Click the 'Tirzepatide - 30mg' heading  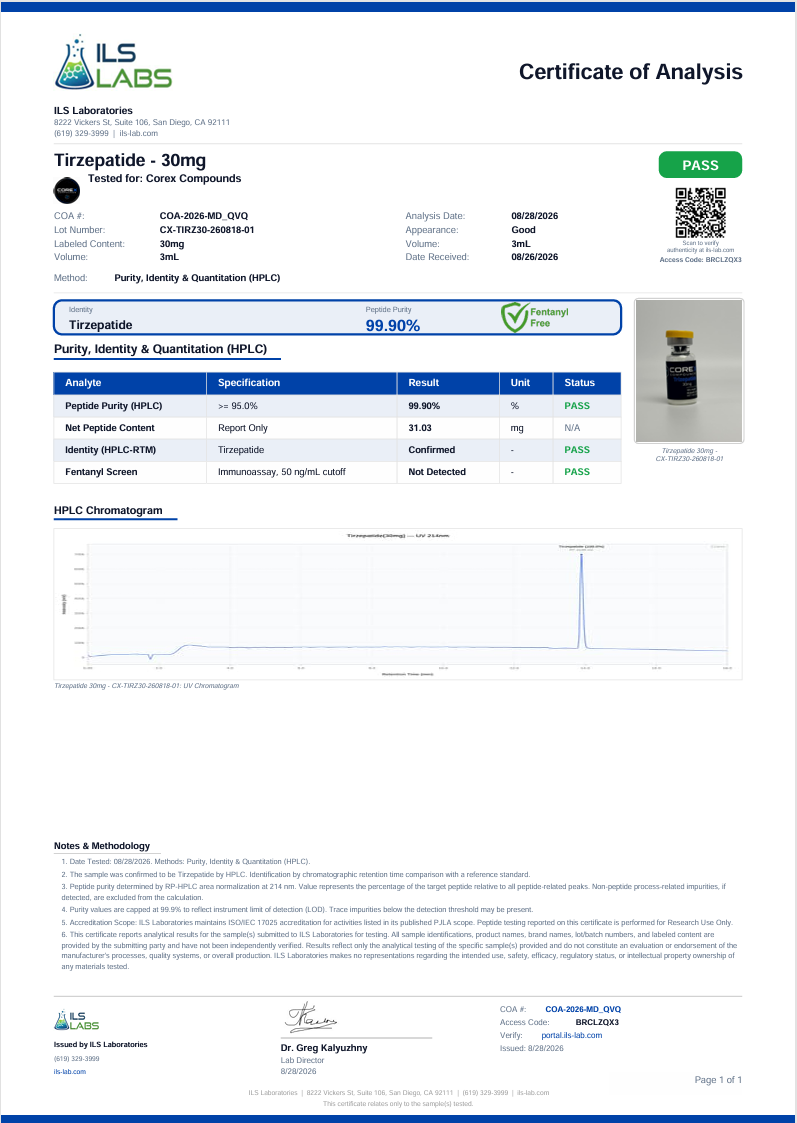130,160
